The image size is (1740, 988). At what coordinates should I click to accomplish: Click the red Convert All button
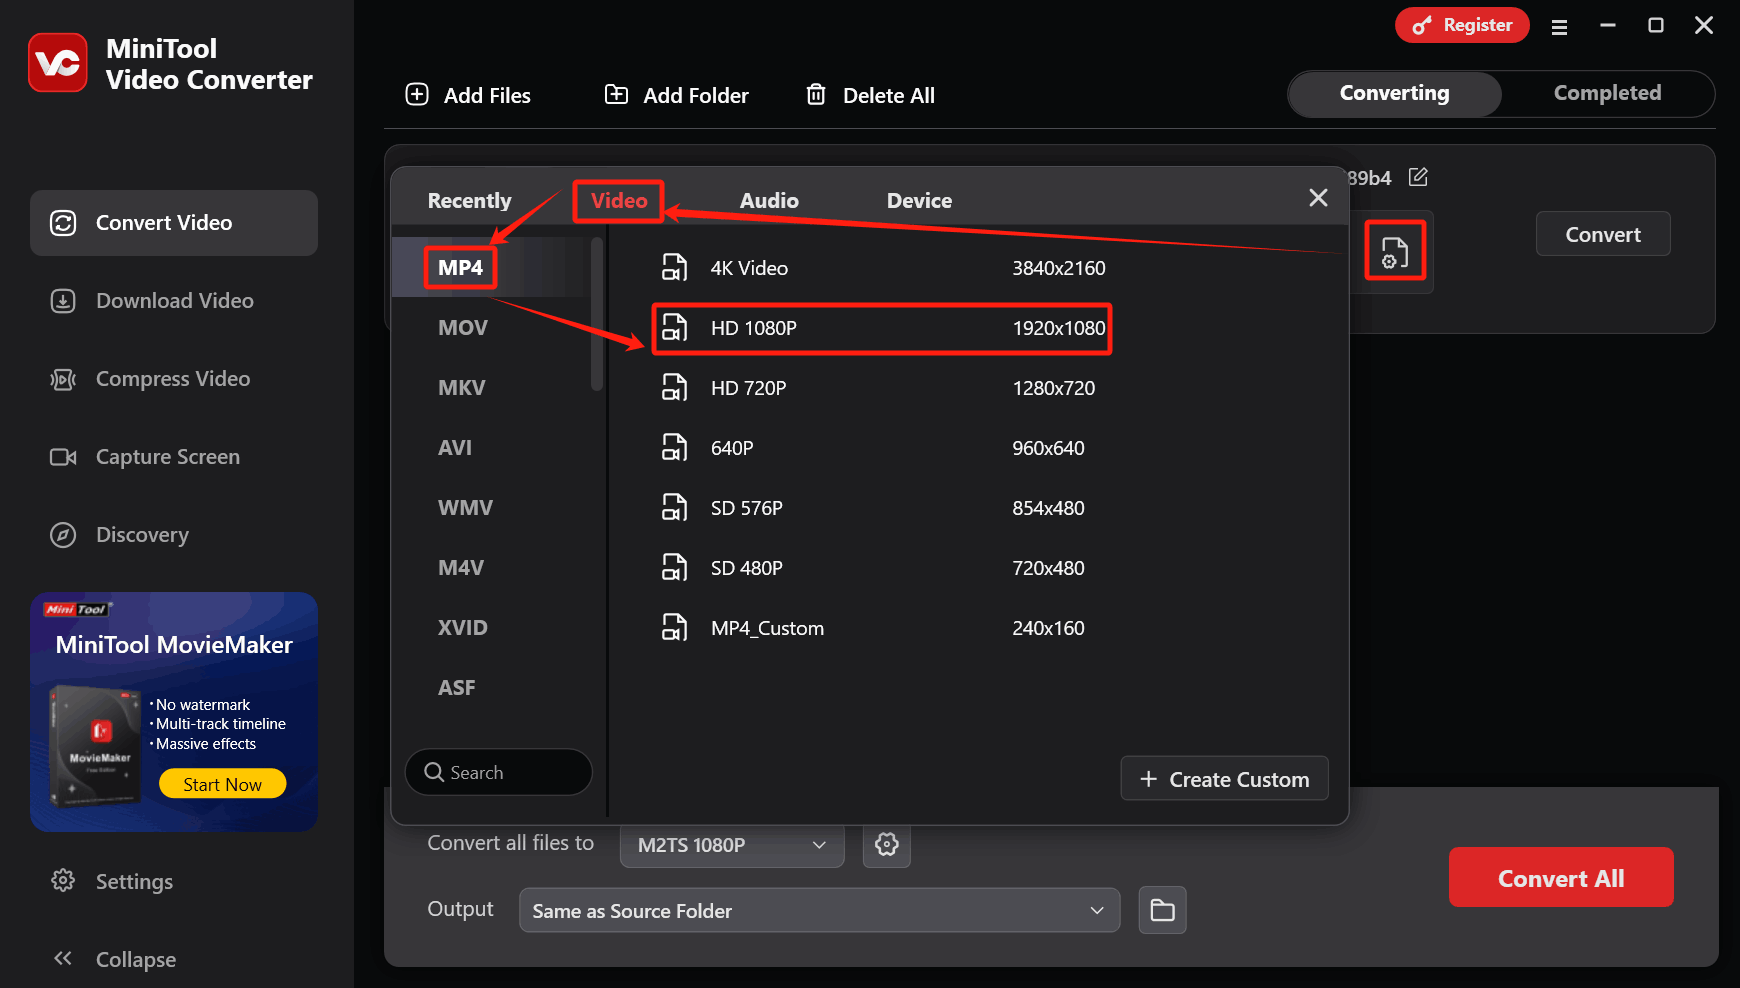(x=1561, y=878)
